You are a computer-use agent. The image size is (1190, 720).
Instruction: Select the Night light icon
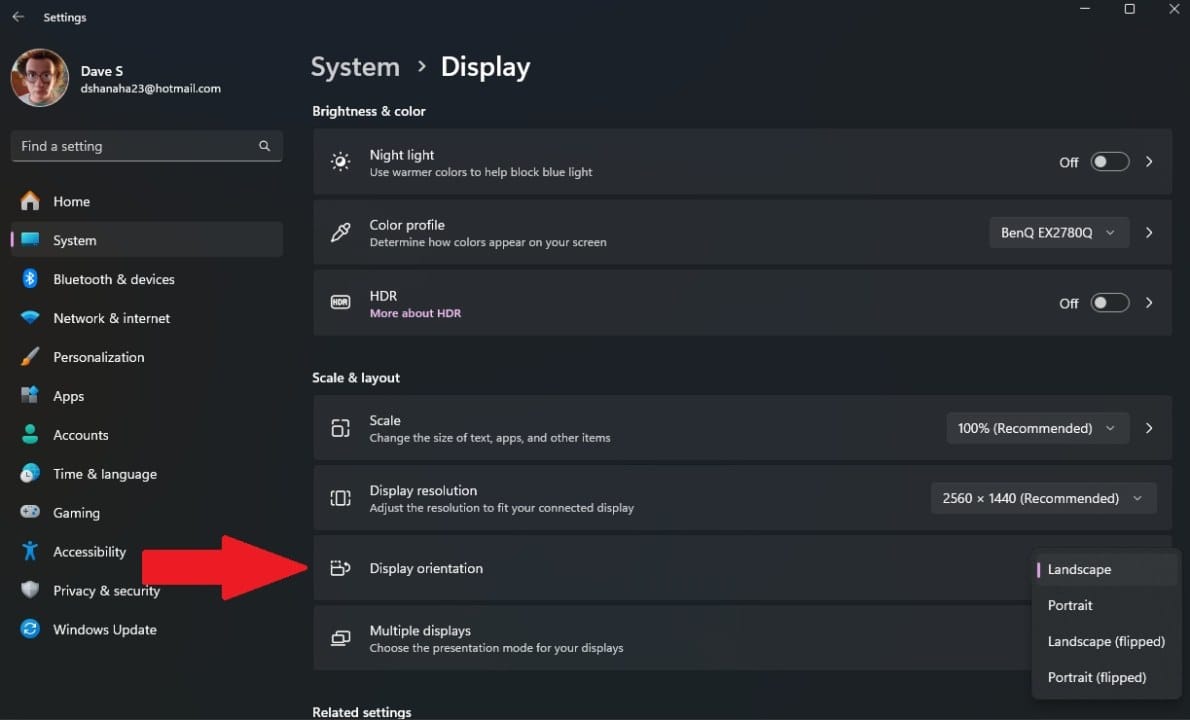tap(340, 161)
